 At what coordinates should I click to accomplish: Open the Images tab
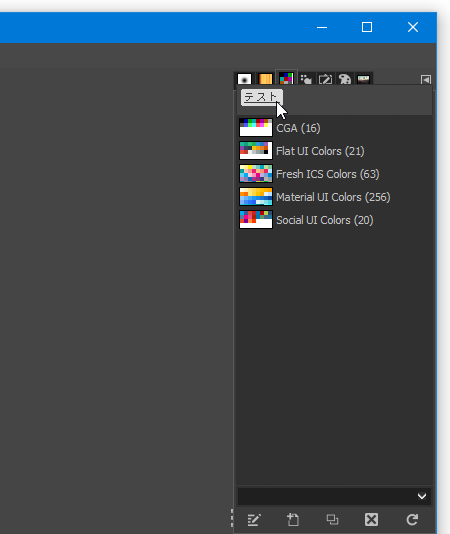tap(364, 79)
